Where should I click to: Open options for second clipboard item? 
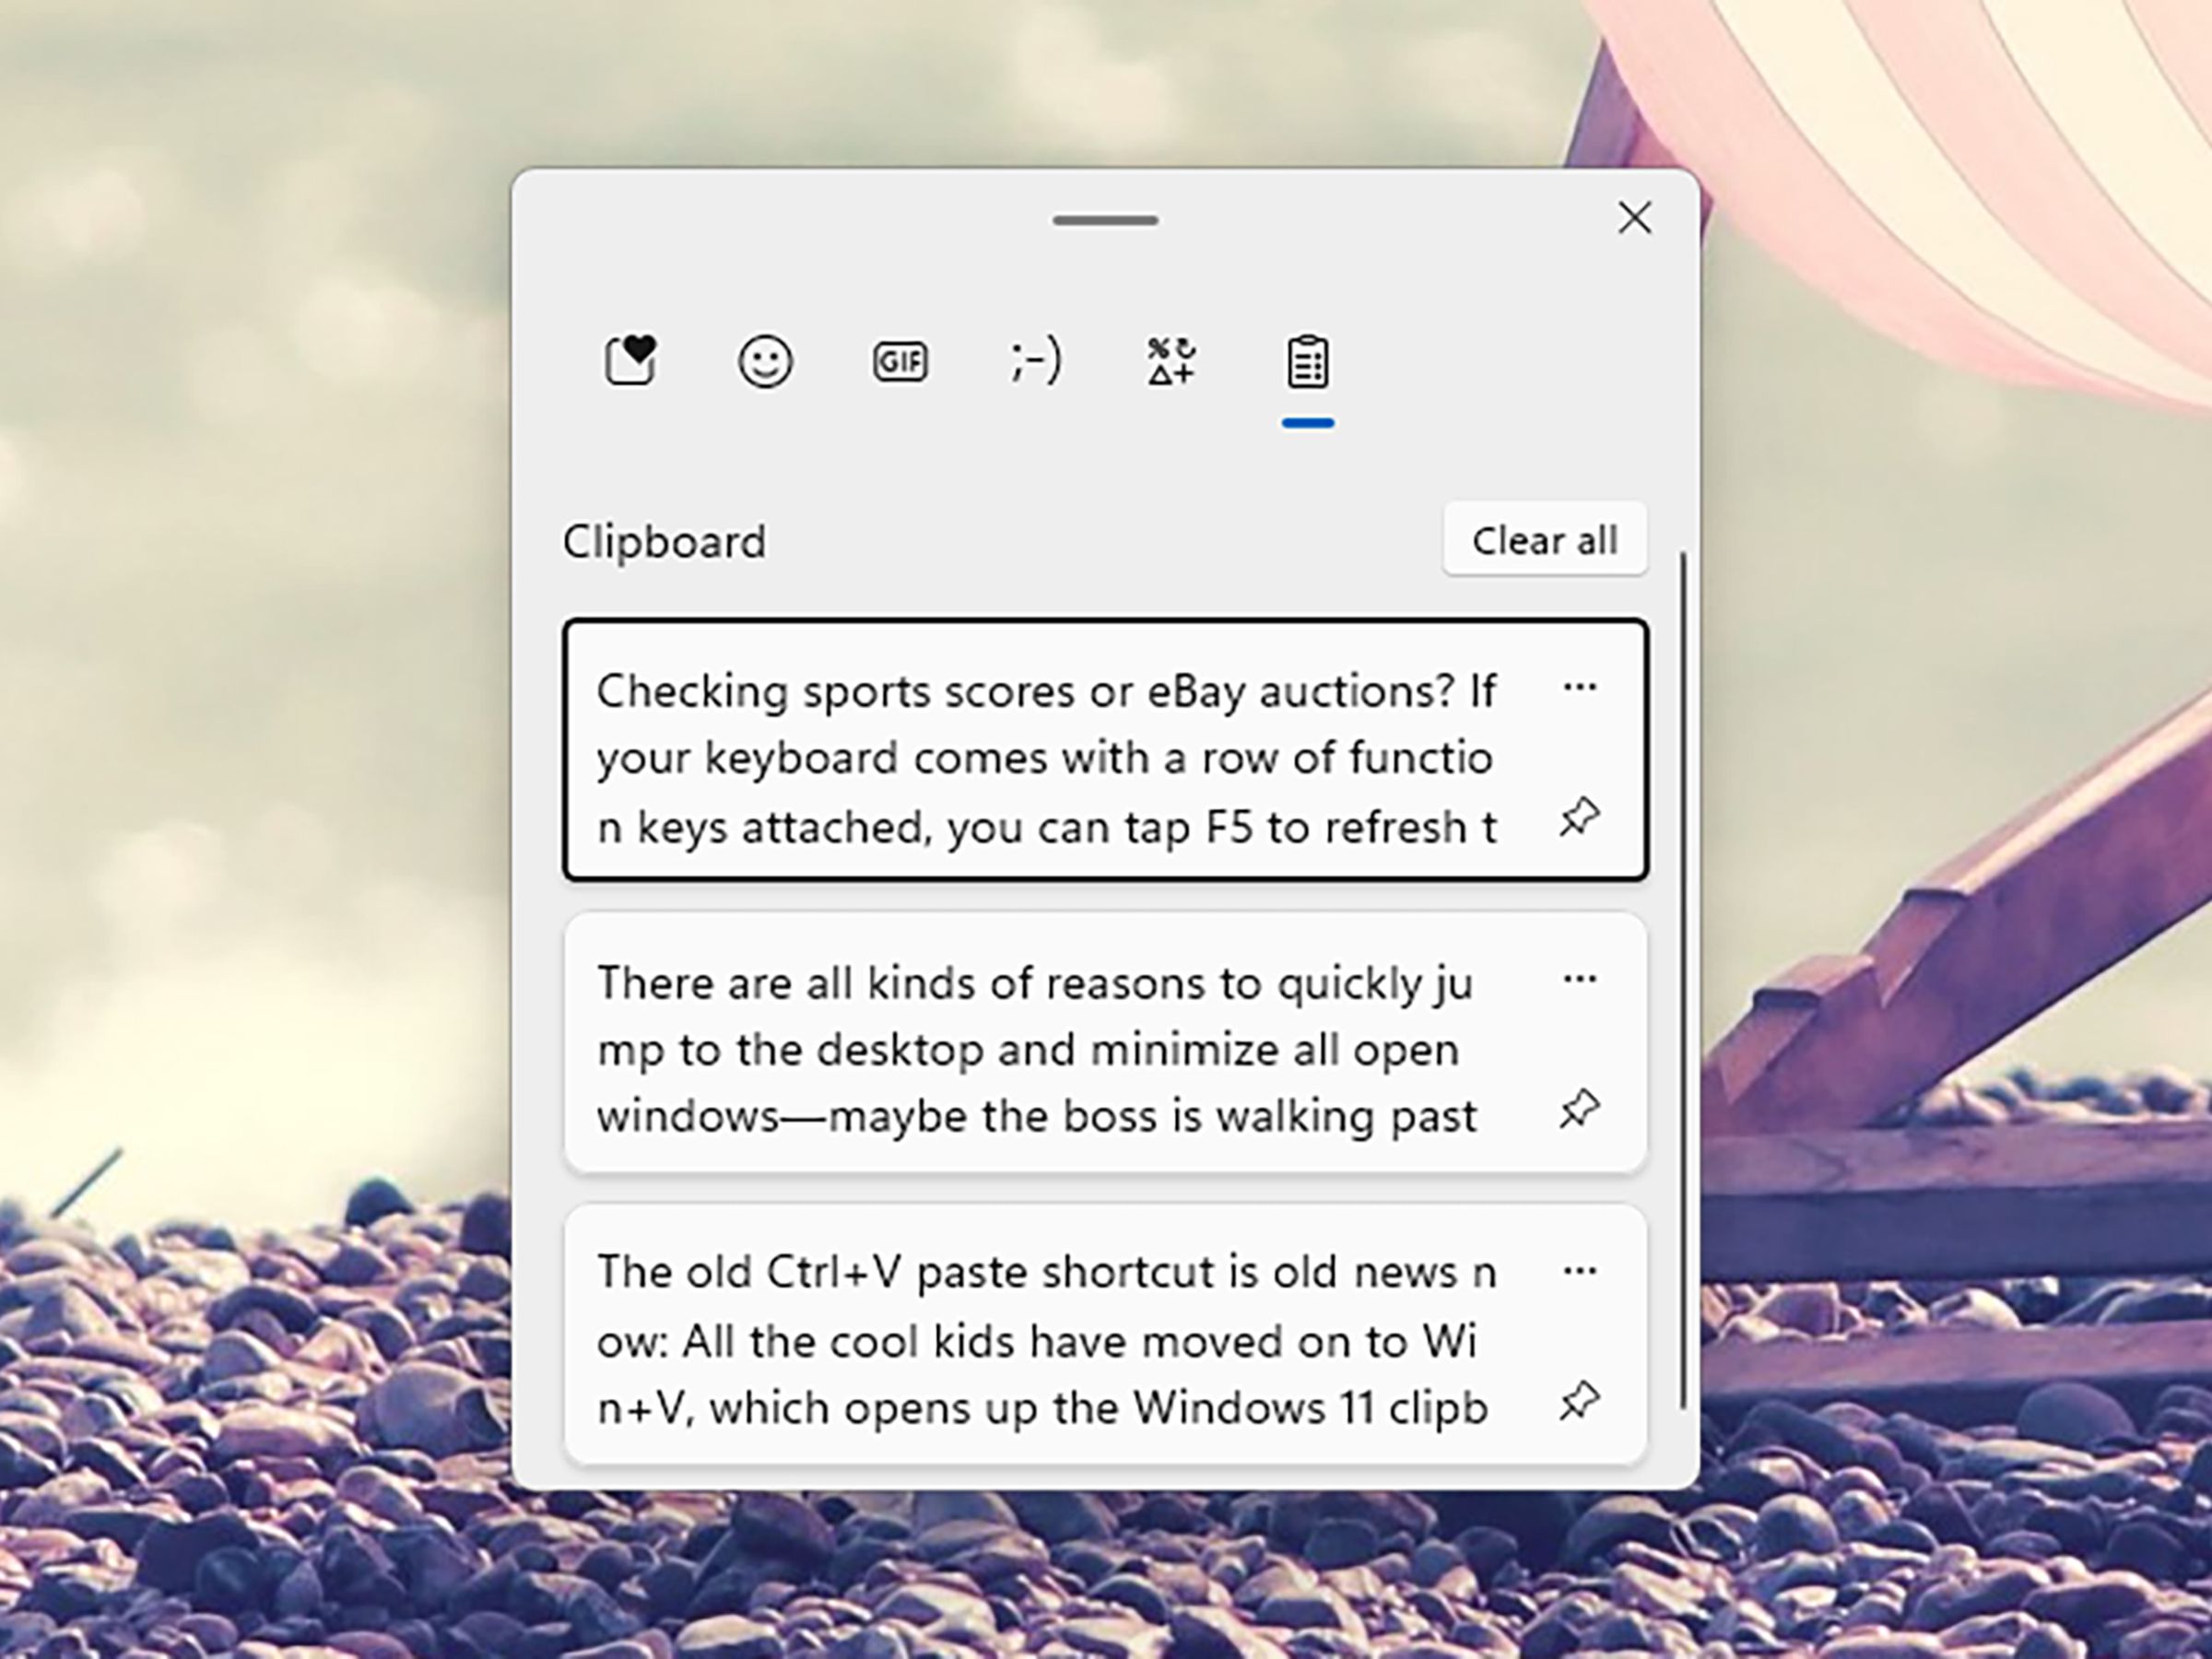[x=1578, y=978]
